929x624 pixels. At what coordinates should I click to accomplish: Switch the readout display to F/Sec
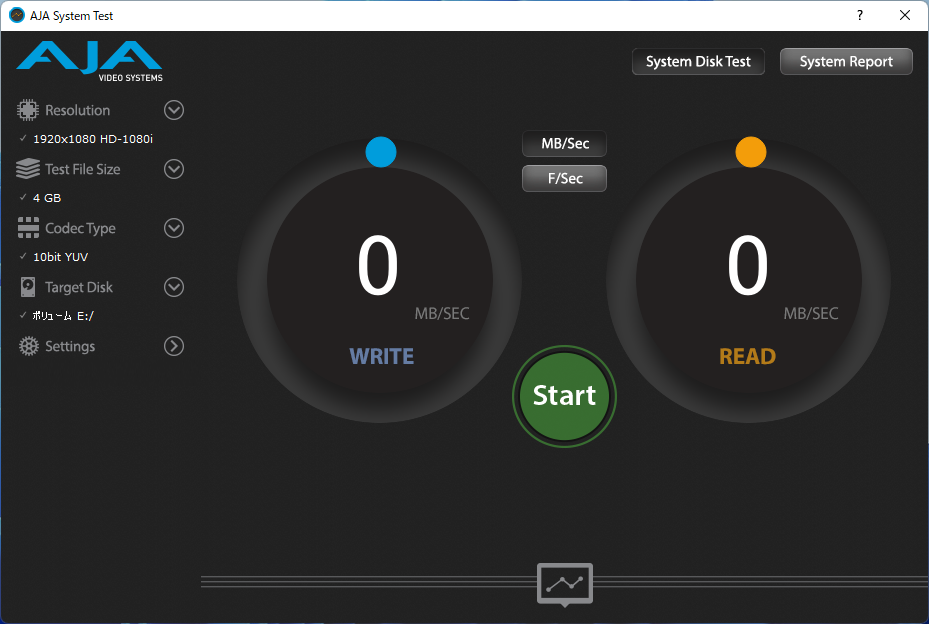click(x=563, y=178)
